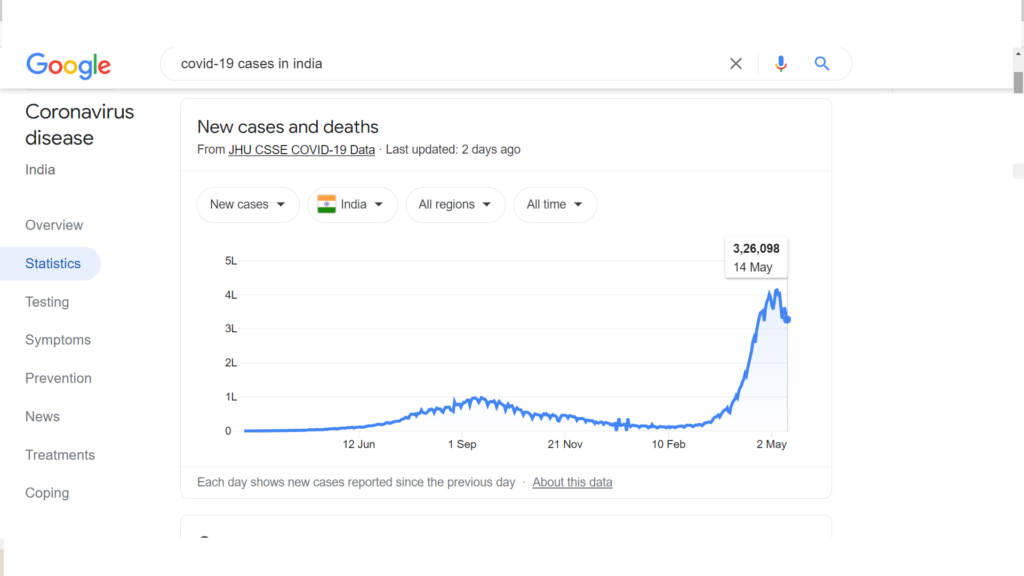Click the India flag icon
This screenshot has height=576, width=1024.
tap(327, 204)
